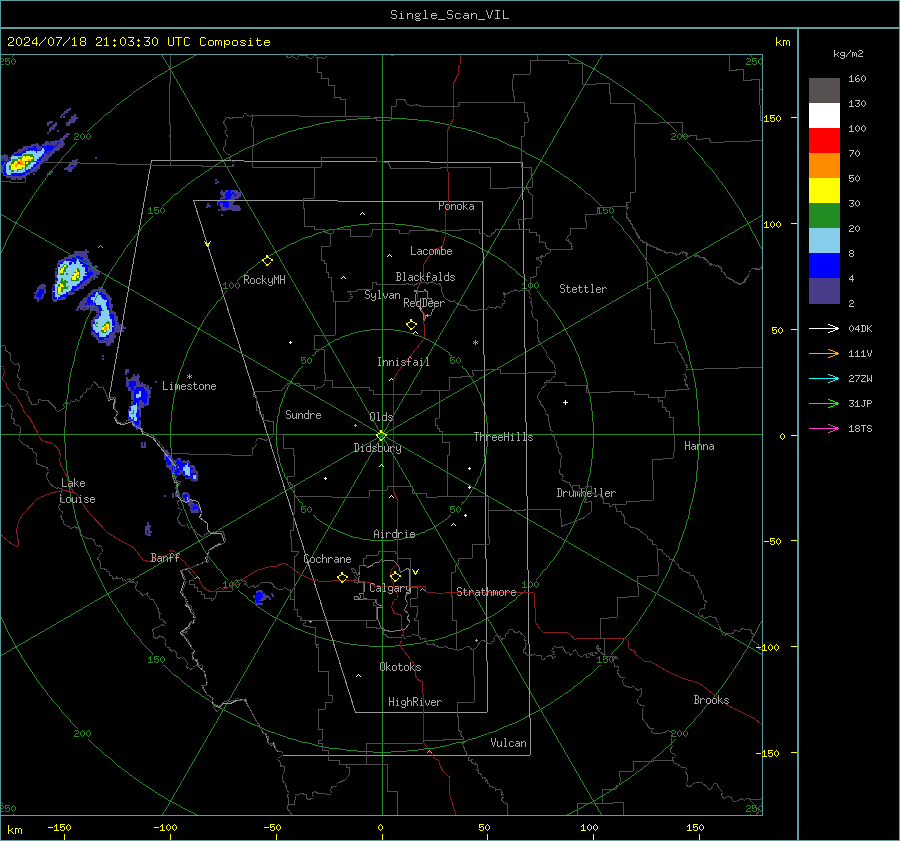
Task: Click the Sylvan label on the map
Action: [x=382, y=295]
